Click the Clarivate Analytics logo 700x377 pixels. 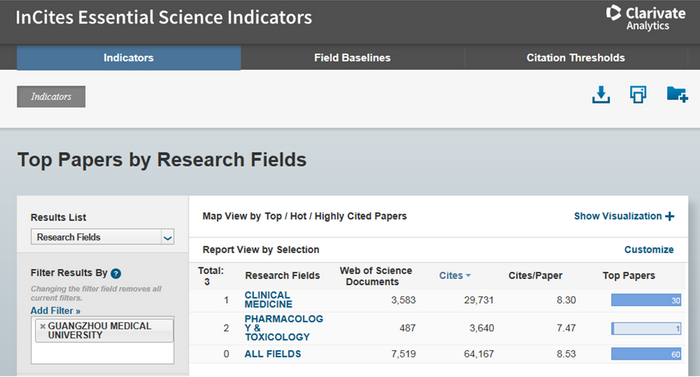point(646,18)
